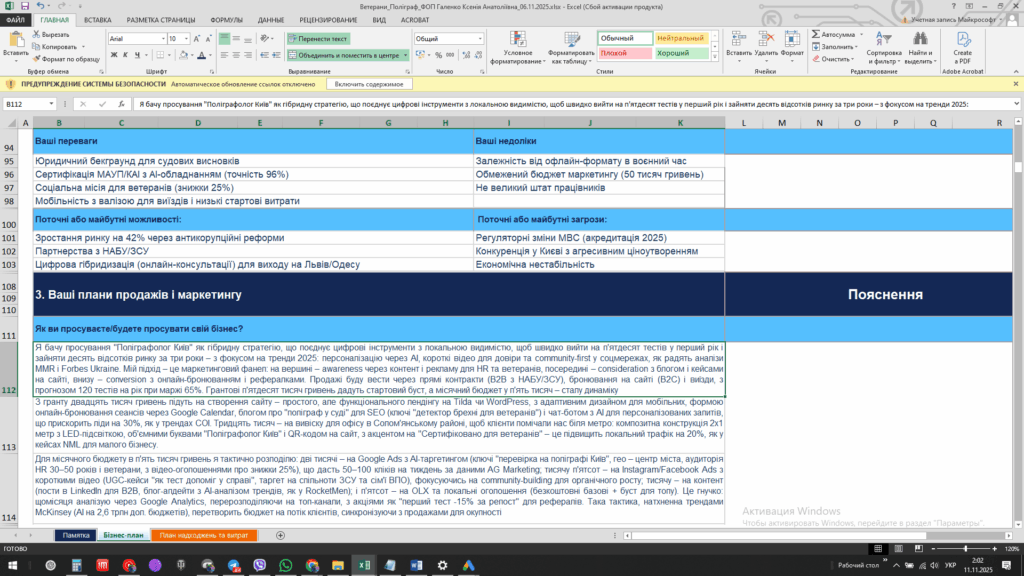Toggle bold formatting (Ж)
Image resolution: width=1024 pixels, height=576 pixels.
point(113,55)
